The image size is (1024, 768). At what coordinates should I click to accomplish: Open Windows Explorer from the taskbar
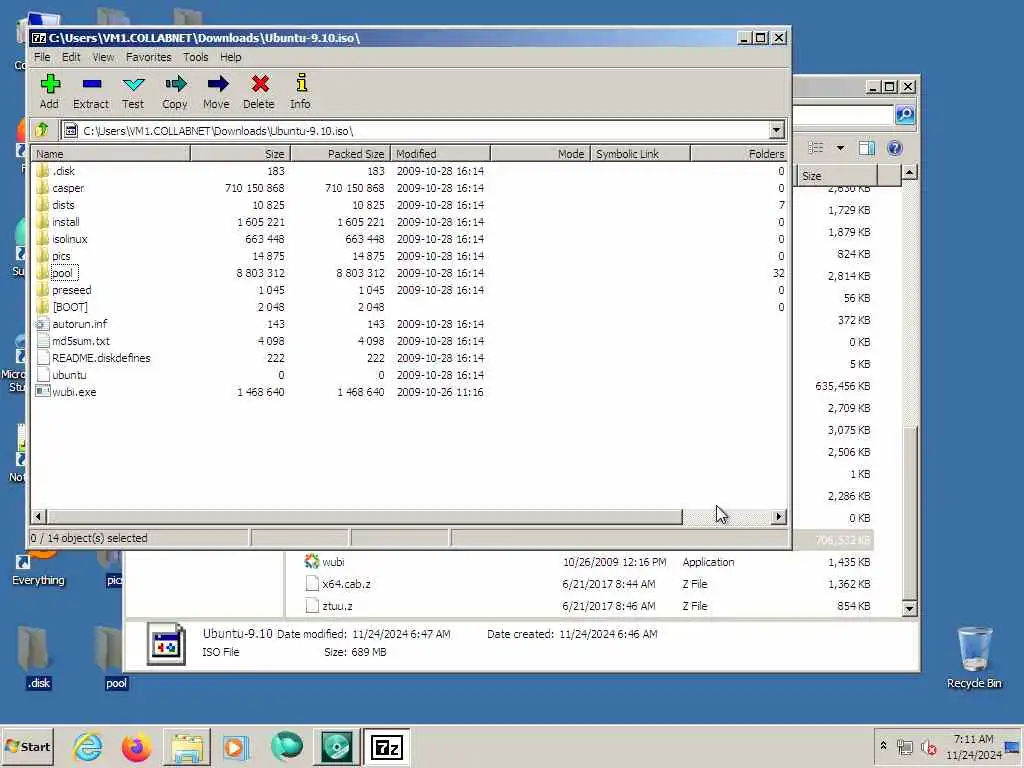187,747
